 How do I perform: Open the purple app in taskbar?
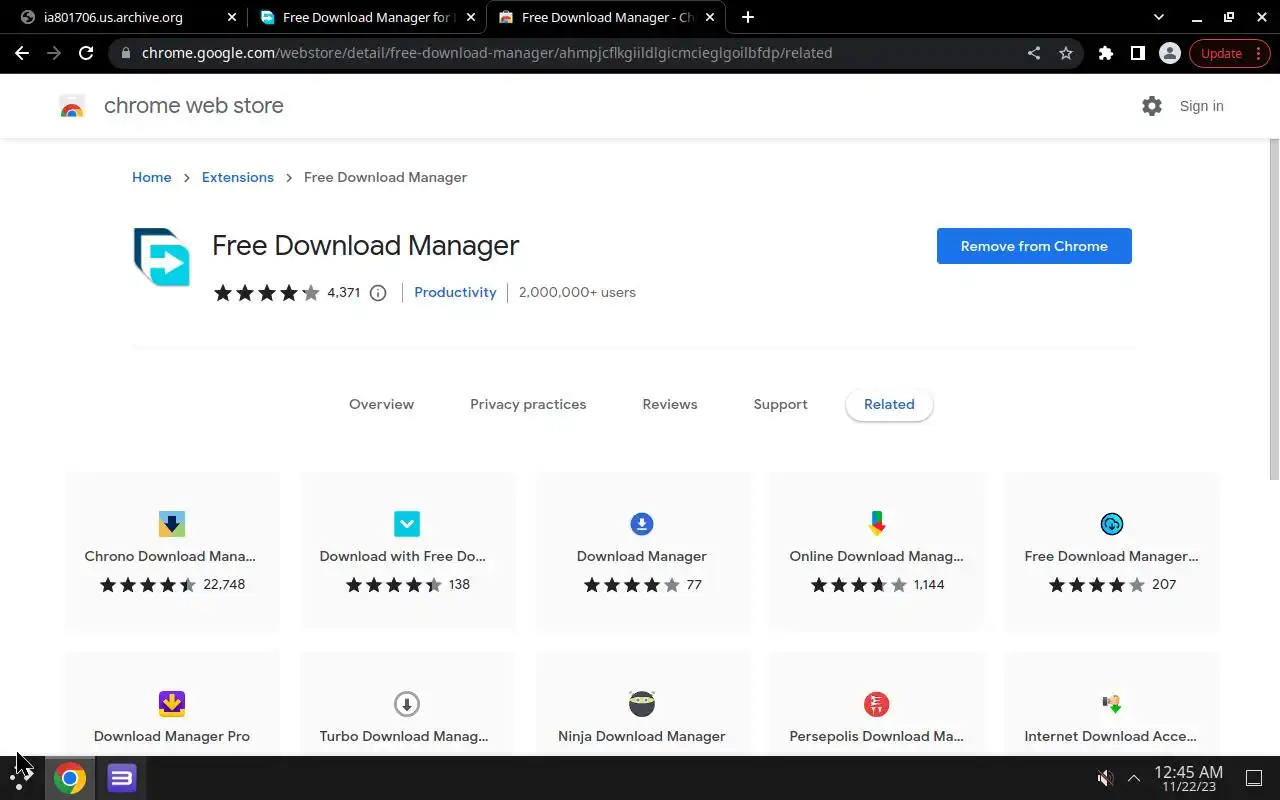(x=122, y=778)
